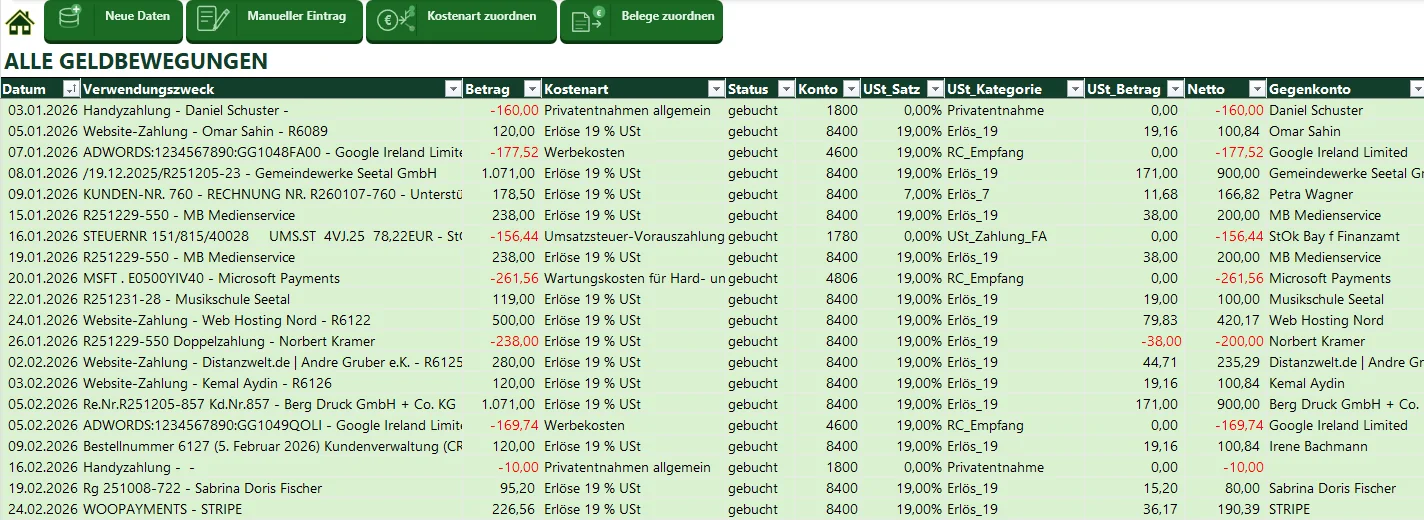
Task: Click the 'Website-Zahlung - Kemal Aydin - R6126' cell
Action: pyautogui.click(x=272, y=383)
